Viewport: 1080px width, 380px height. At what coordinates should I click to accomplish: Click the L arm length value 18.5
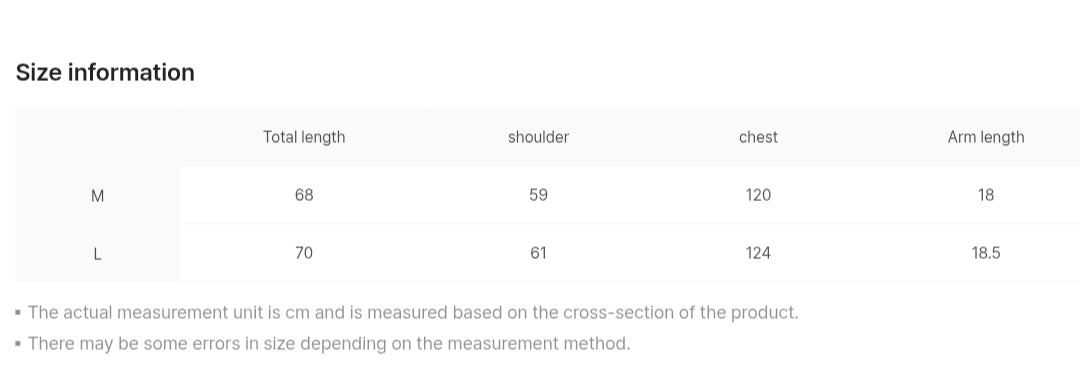986,253
